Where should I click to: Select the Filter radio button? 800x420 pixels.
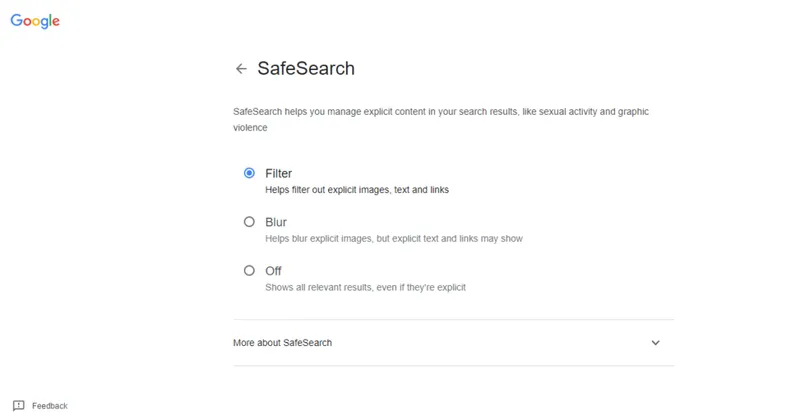[249, 173]
